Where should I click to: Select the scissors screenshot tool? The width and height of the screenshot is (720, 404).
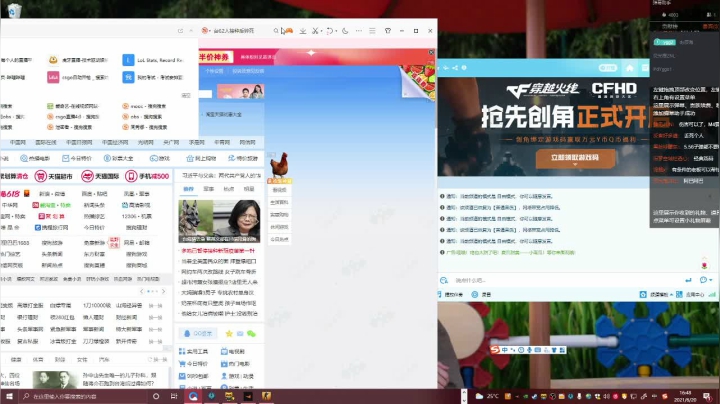point(315,31)
